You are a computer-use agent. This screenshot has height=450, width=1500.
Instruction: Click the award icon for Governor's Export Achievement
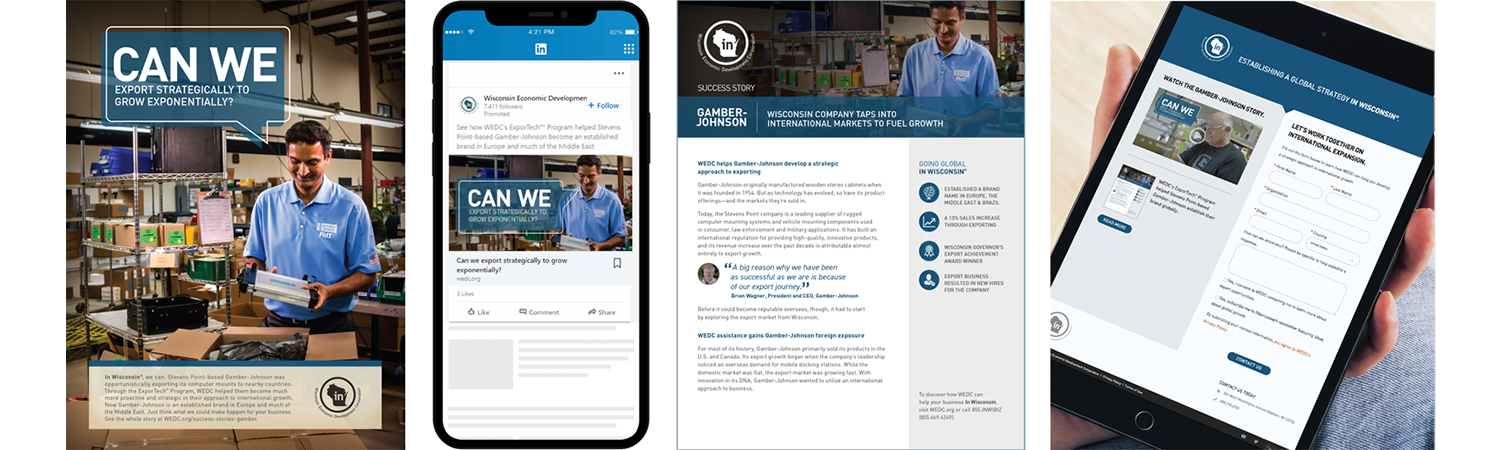click(929, 251)
